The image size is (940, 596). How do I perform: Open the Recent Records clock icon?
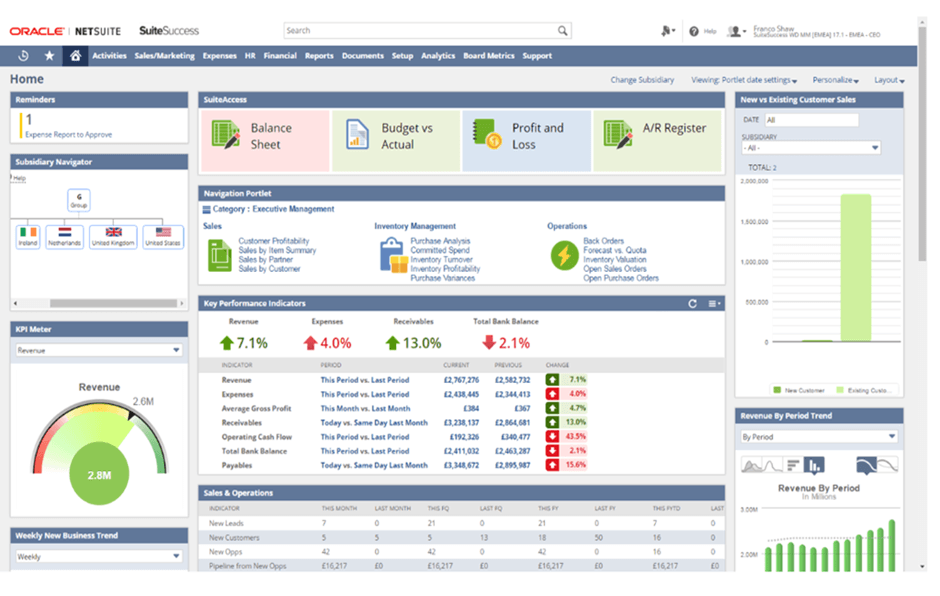click(23, 56)
